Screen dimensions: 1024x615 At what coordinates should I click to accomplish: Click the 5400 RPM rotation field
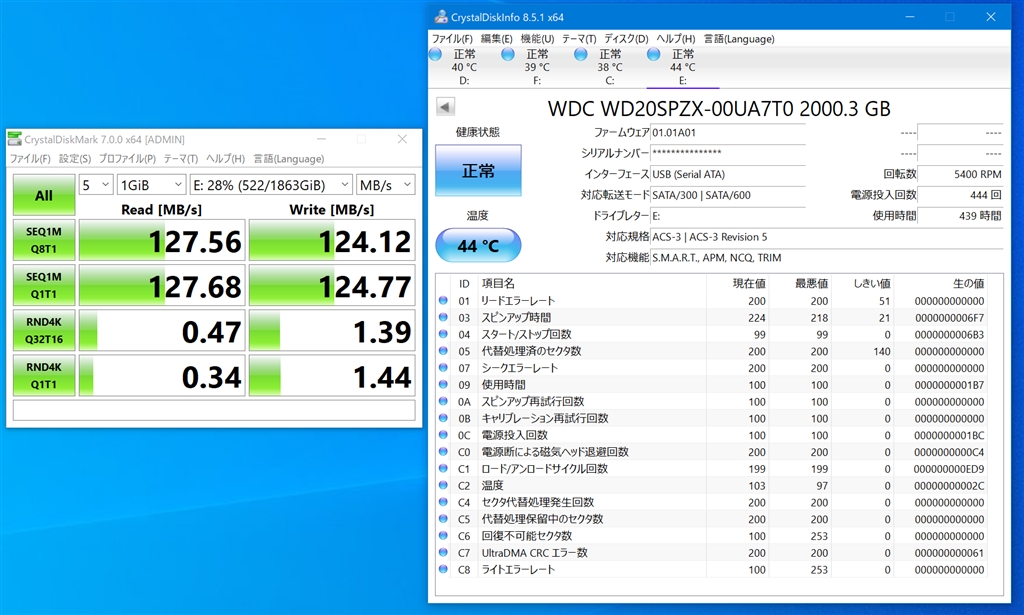960,174
